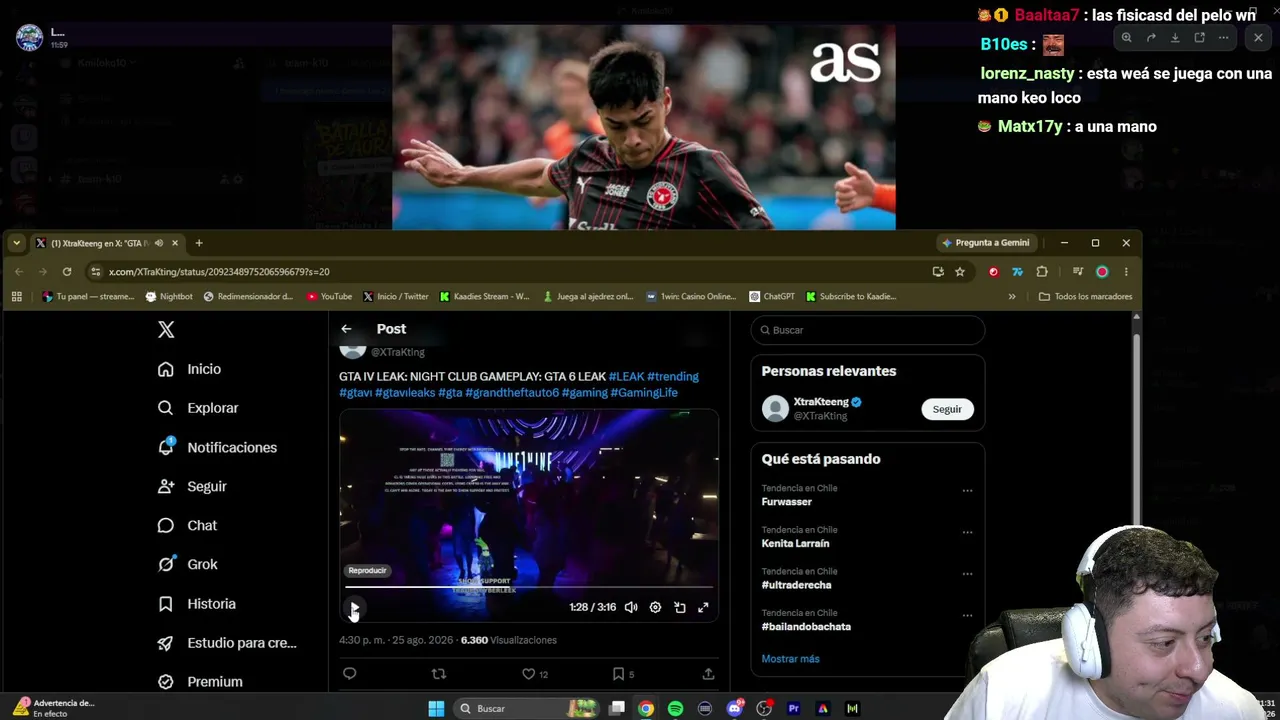Open Task View in the taskbar

(x=617, y=708)
